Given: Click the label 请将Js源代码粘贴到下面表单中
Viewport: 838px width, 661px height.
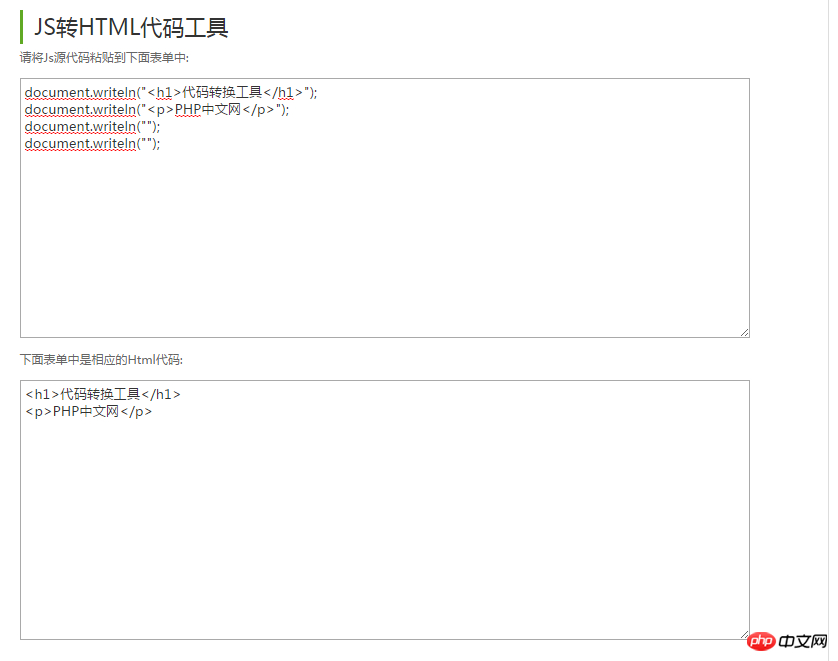Looking at the screenshot, I should pyautogui.click(x=105, y=58).
